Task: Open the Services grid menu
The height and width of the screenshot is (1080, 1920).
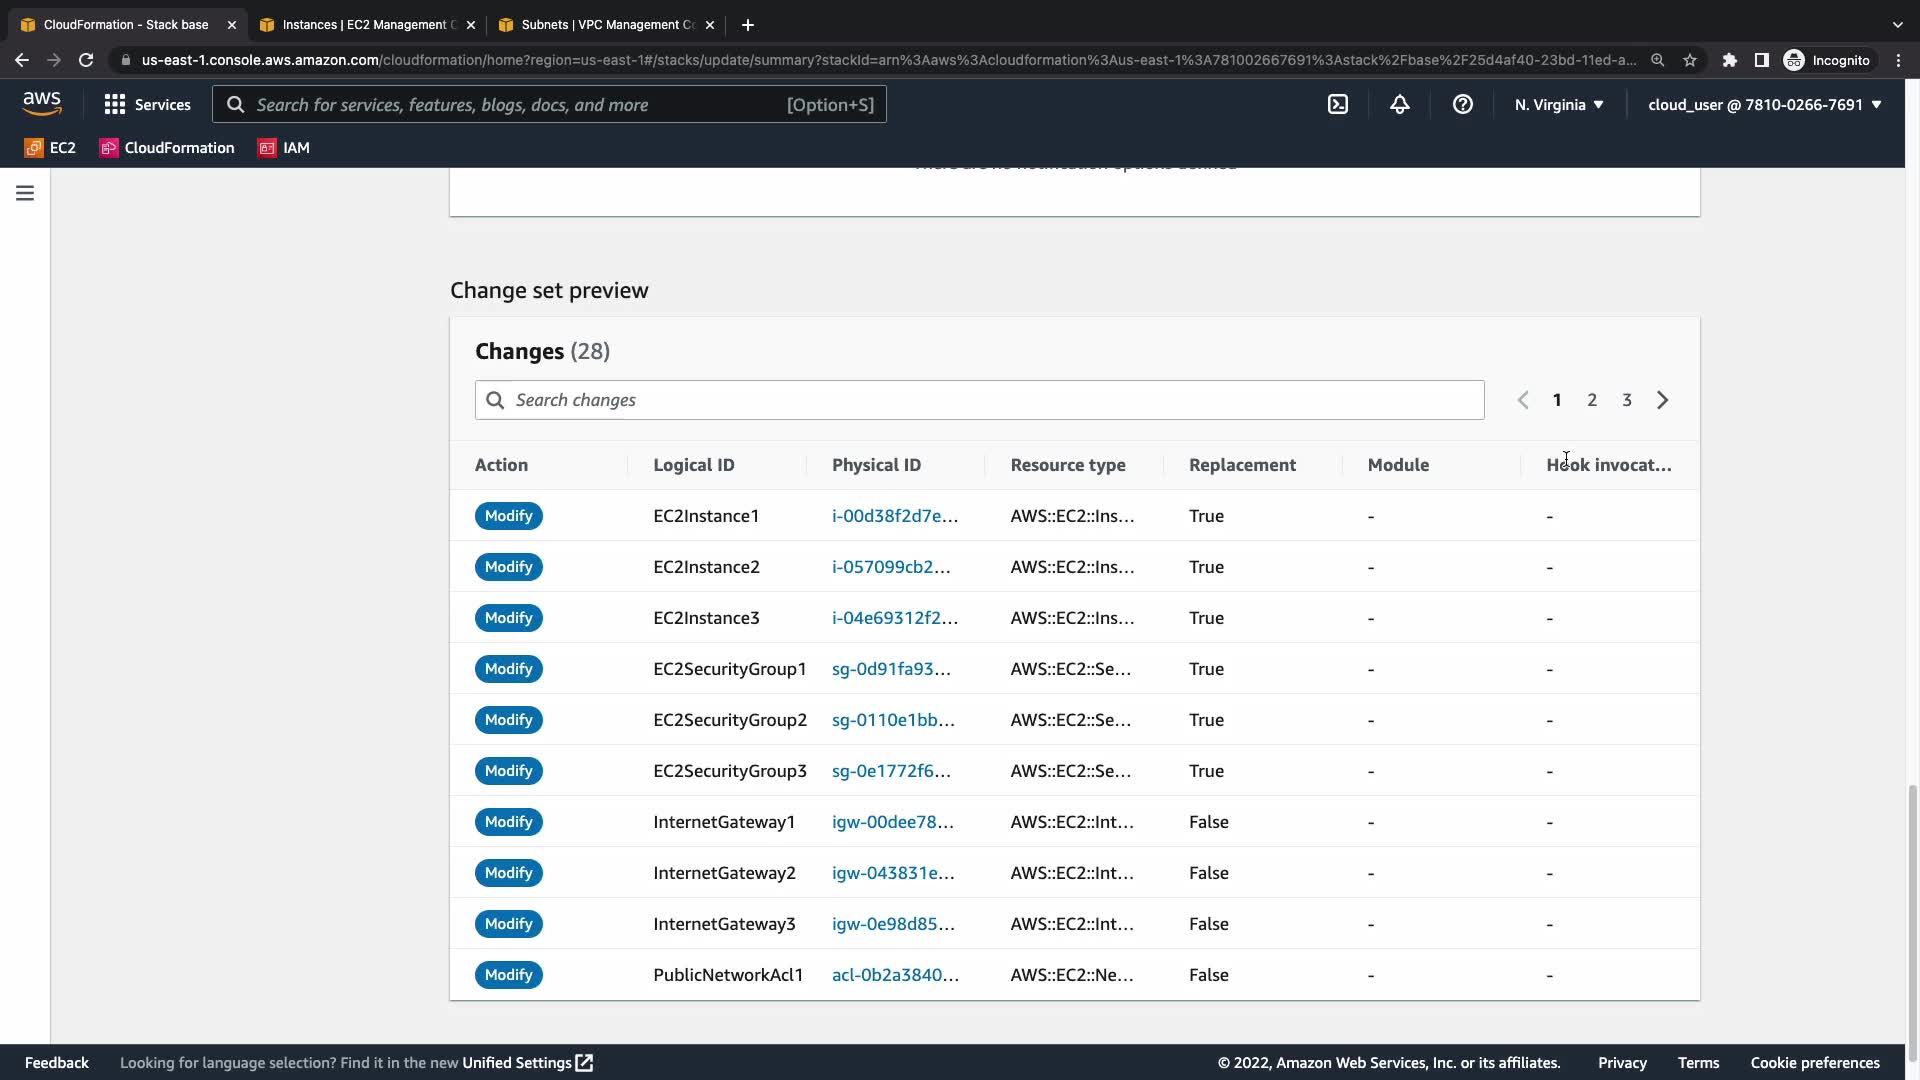Action: (147, 104)
